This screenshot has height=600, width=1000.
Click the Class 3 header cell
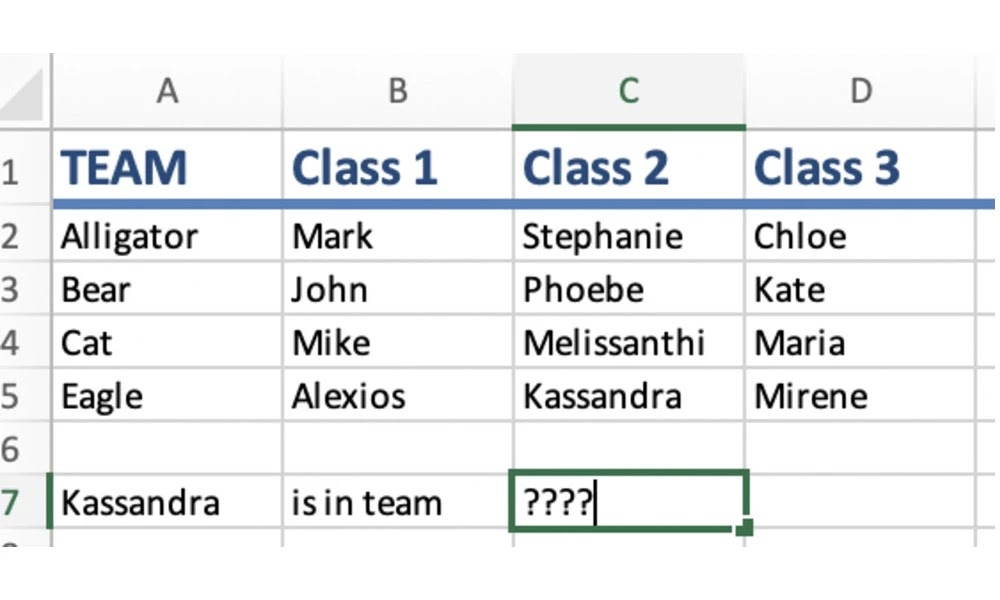tap(860, 168)
